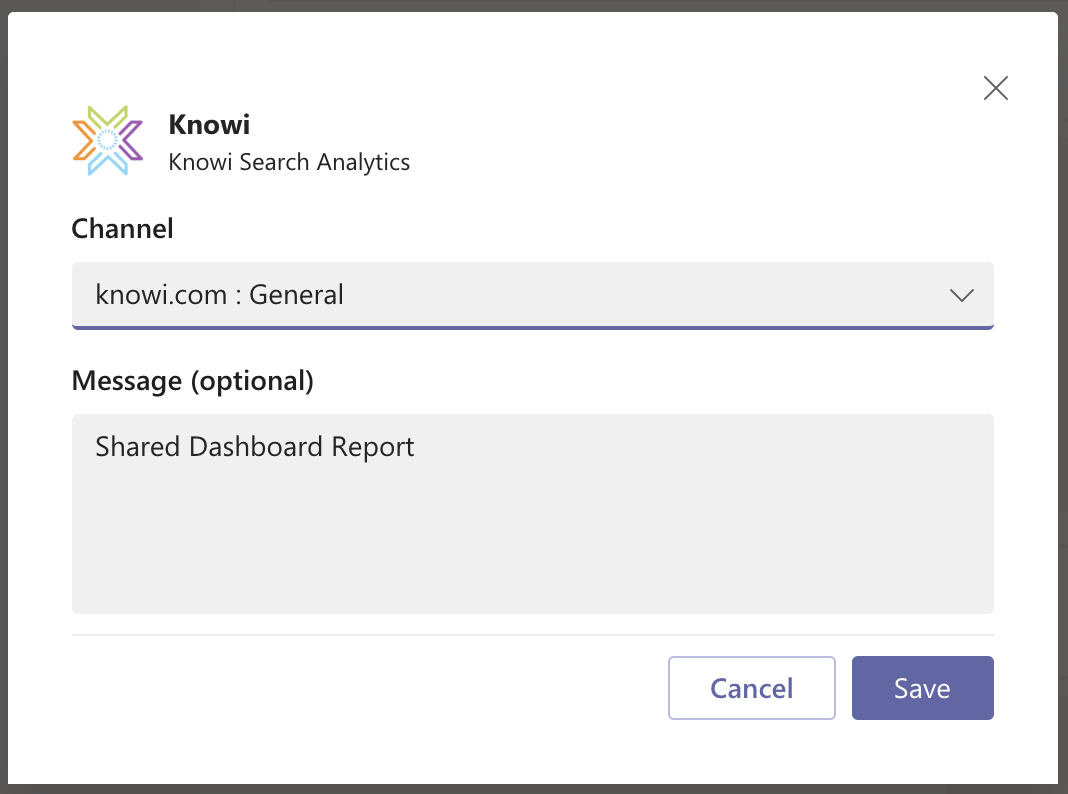Click the horizontal divider above the buttons
The image size is (1068, 794).
click(x=532, y=634)
